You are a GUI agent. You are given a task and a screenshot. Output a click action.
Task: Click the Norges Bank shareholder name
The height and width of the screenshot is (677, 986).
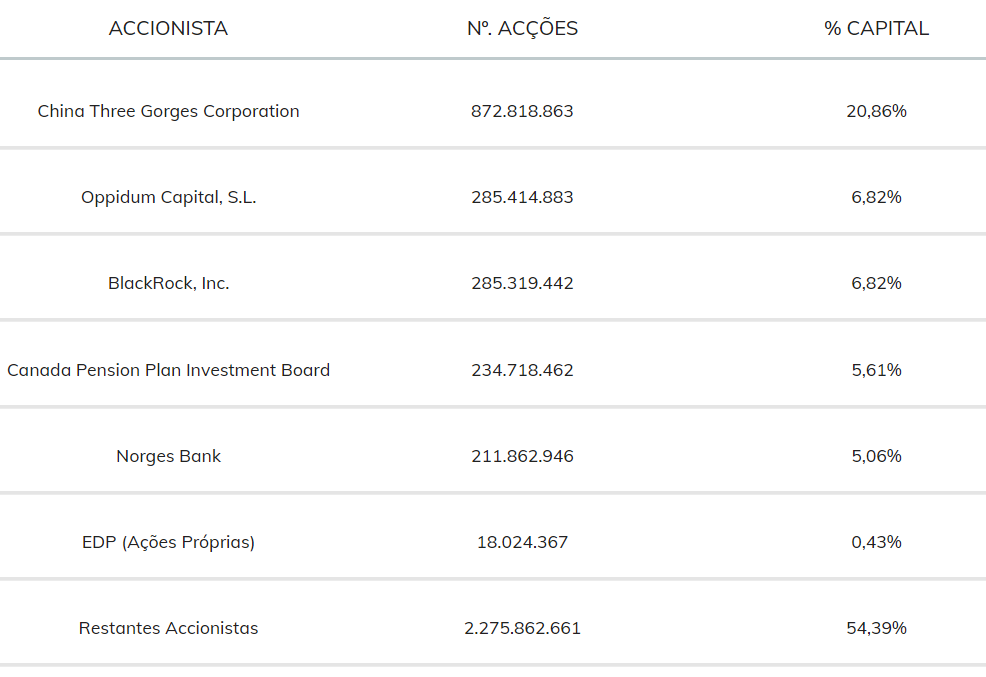coord(168,456)
